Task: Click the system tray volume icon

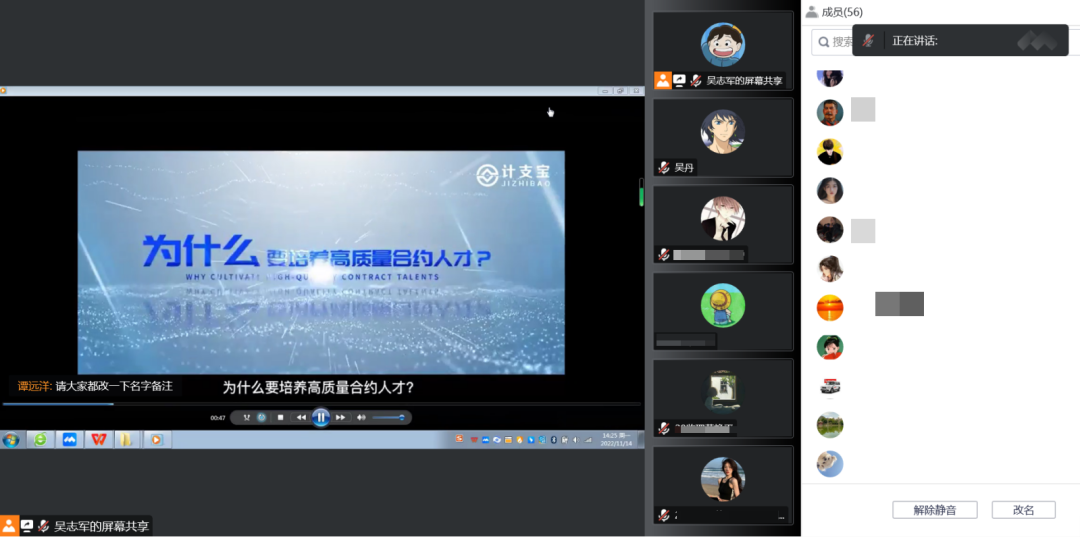Action: click(576, 439)
